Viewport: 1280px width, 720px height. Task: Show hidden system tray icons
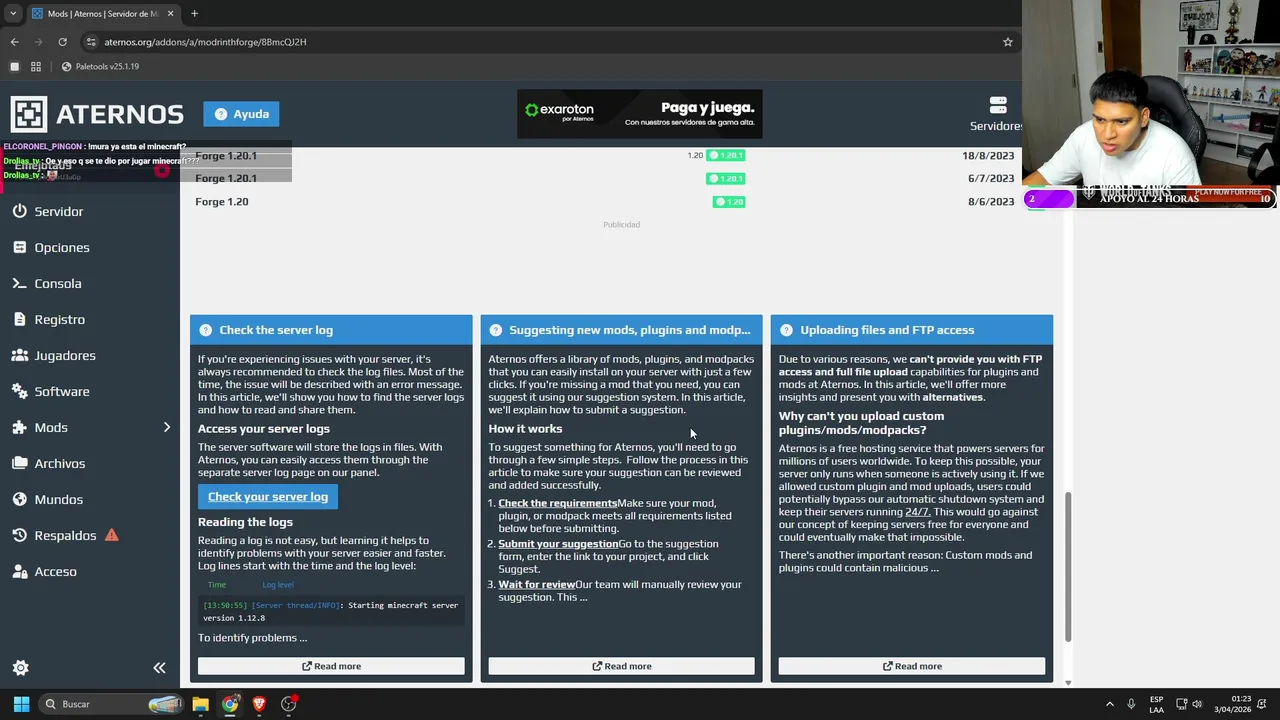click(1109, 704)
